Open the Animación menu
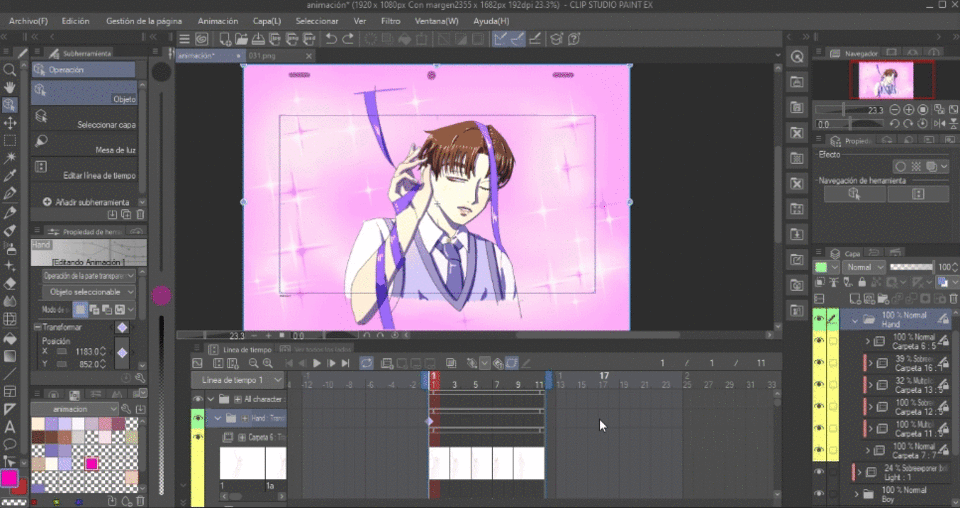The height and width of the screenshot is (508, 960). (x=218, y=20)
